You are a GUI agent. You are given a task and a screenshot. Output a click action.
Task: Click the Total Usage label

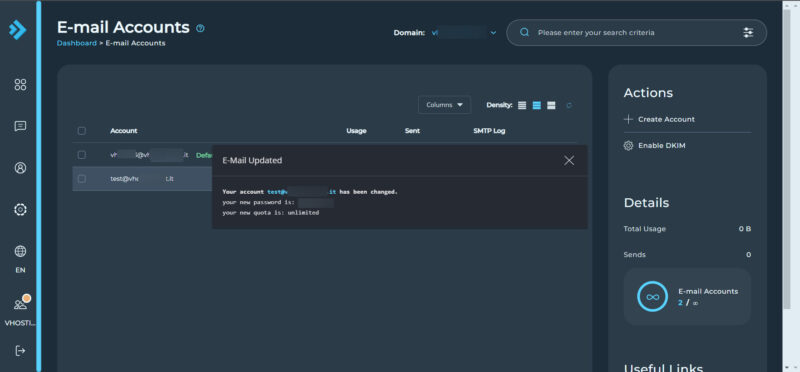coord(644,229)
